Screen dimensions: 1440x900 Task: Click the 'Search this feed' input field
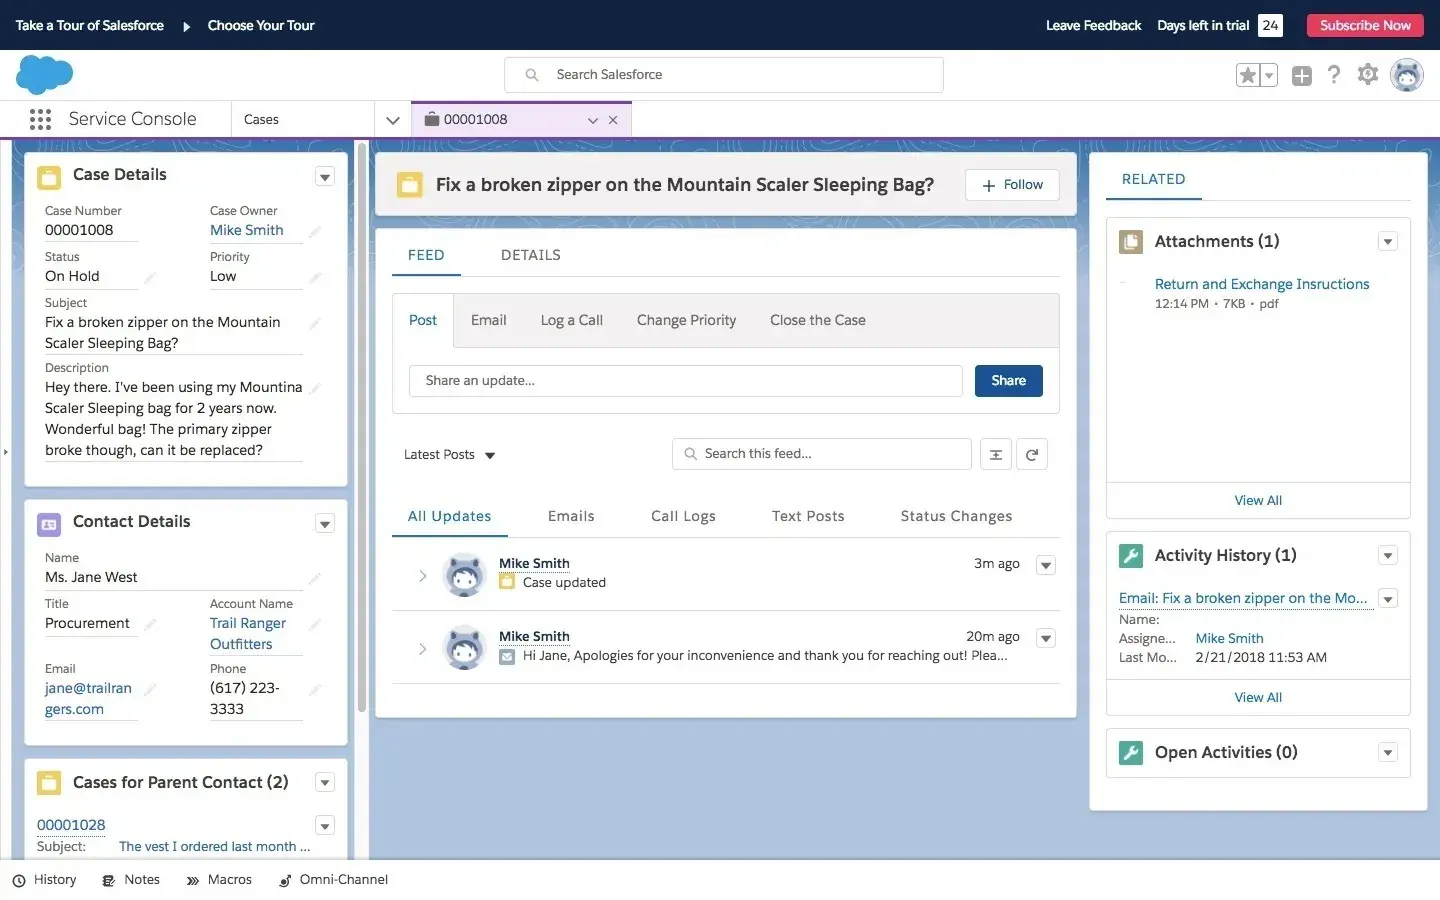point(820,453)
